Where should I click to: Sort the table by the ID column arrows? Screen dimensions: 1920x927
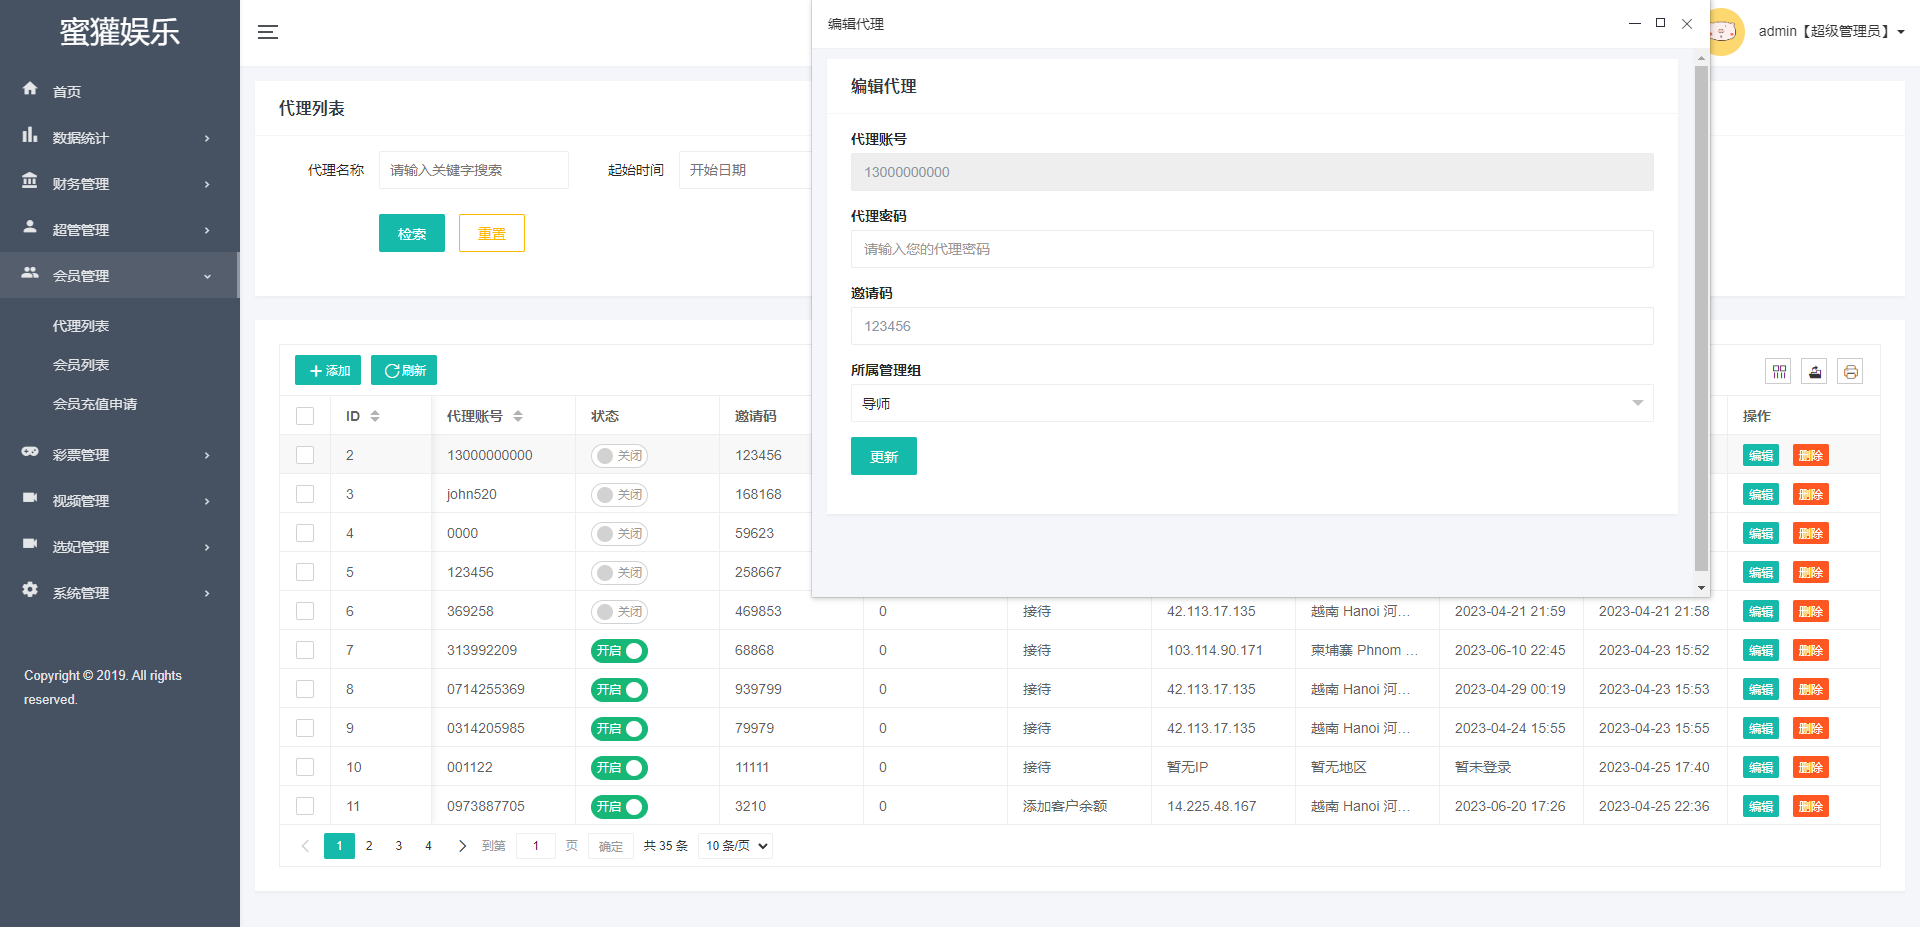point(375,416)
